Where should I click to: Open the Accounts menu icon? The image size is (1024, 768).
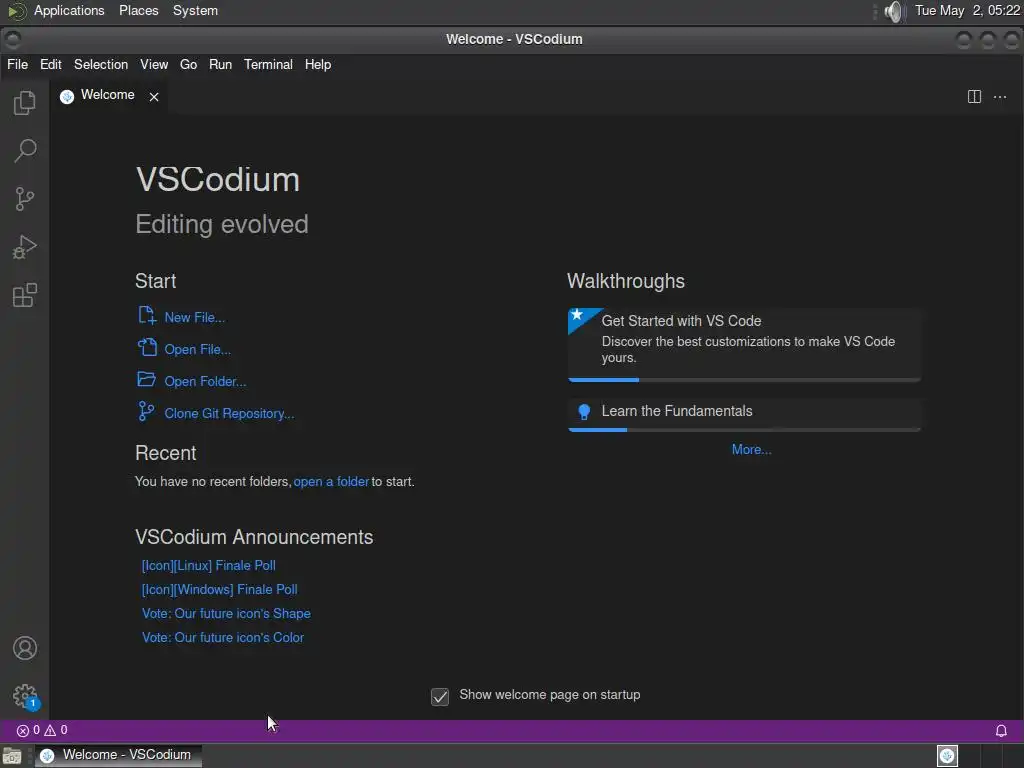(25, 648)
